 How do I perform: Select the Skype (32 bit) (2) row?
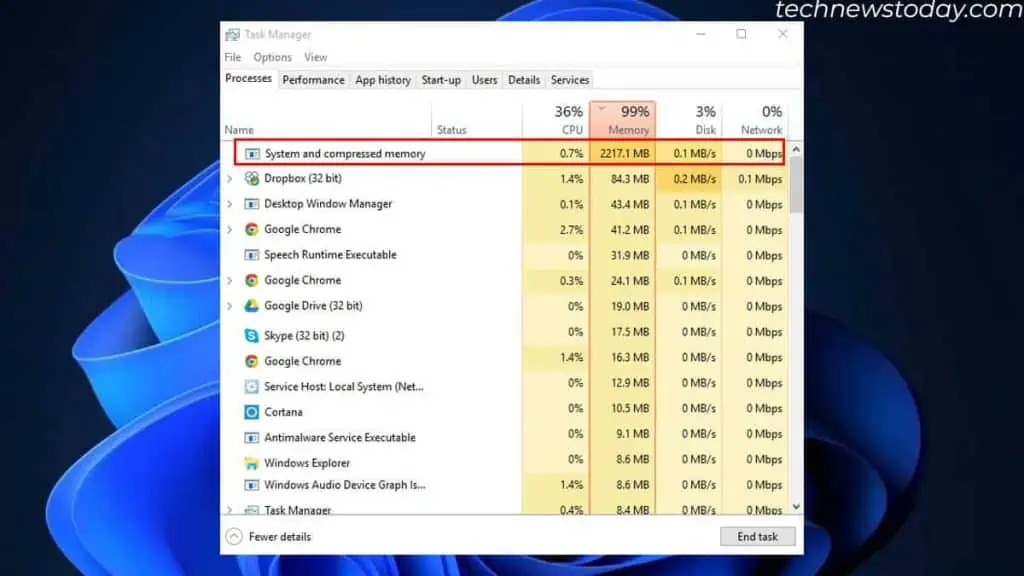(x=504, y=336)
